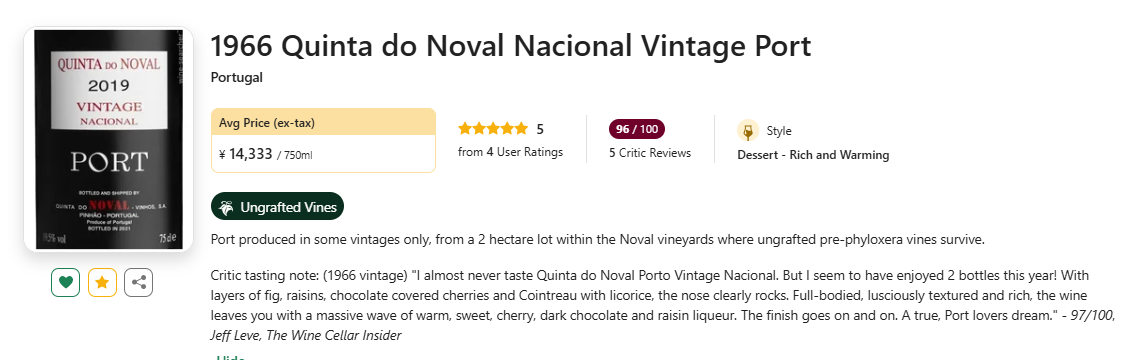Click the Ungrafted Vines tag

pos(277,207)
